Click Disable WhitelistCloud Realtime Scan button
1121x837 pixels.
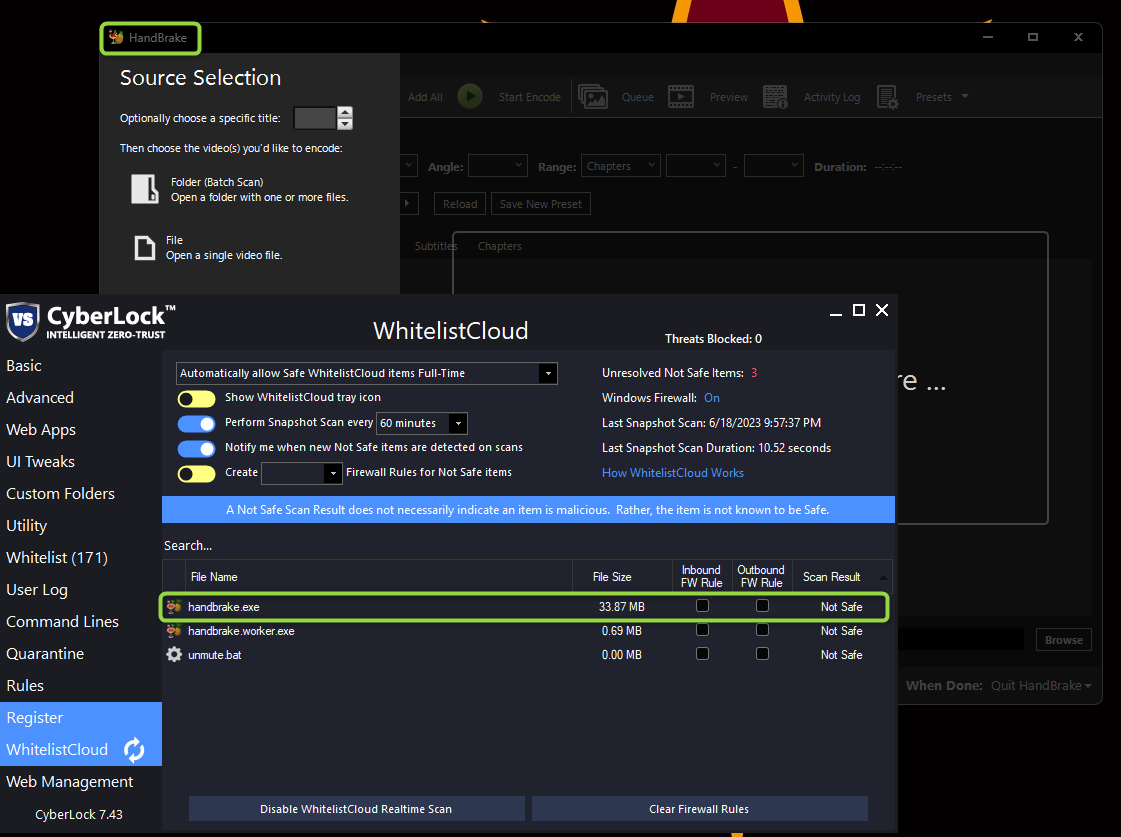356,809
